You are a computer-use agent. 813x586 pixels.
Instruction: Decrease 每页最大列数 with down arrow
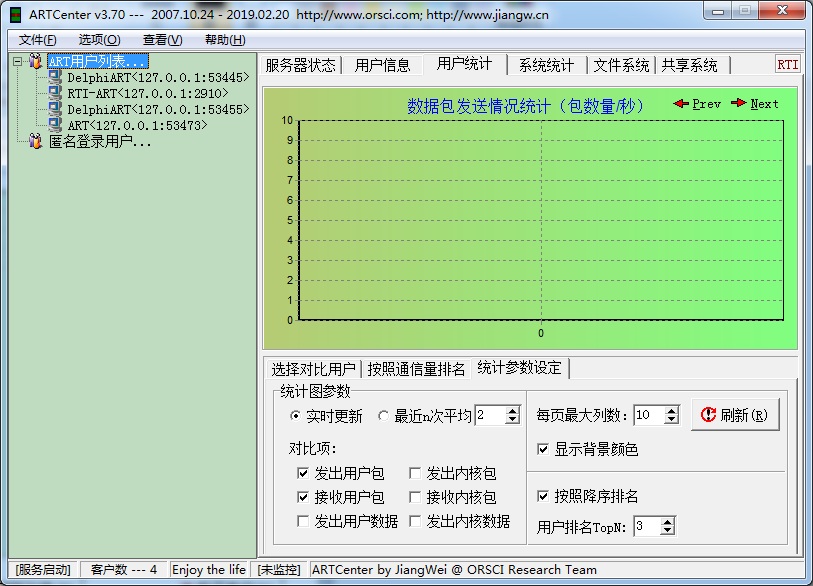pos(671,420)
